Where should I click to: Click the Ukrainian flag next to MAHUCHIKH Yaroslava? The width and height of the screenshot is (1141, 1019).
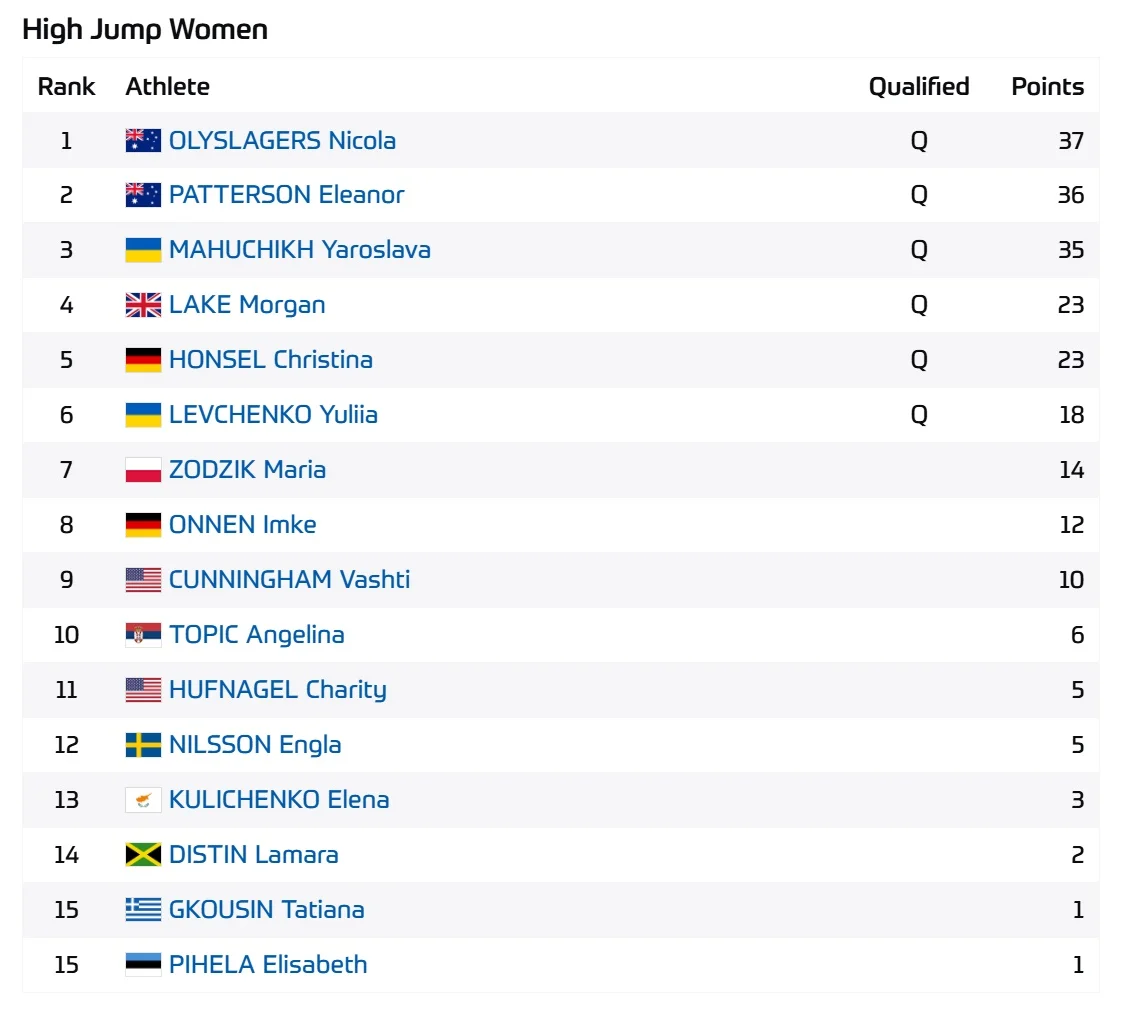click(143, 250)
